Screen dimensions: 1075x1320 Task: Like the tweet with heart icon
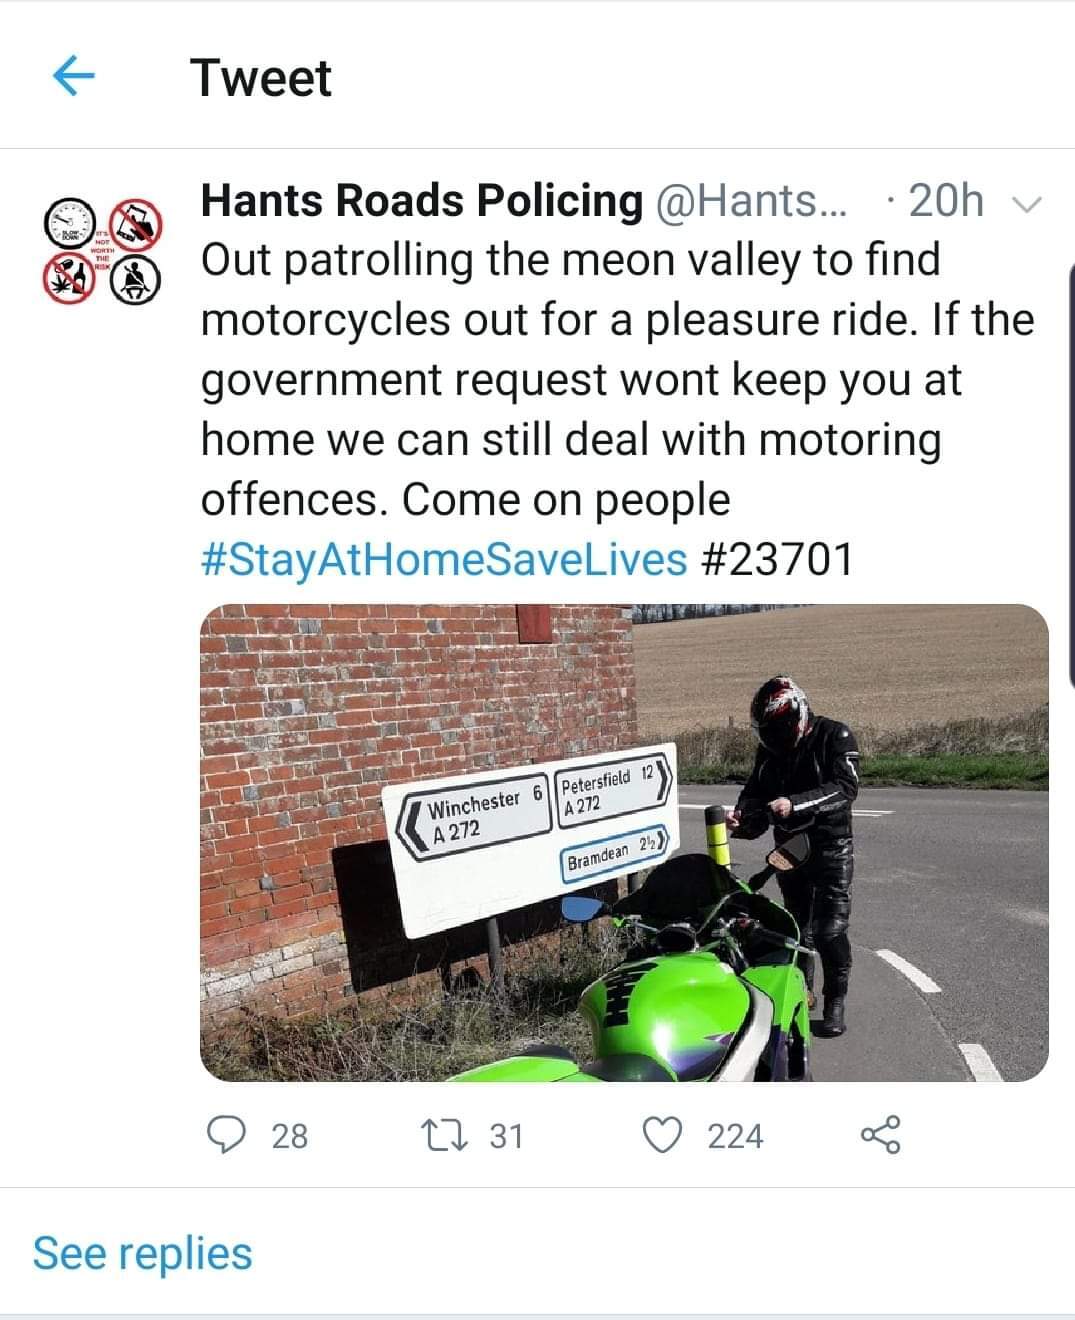pyautogui.click(x=662, y=1135)
